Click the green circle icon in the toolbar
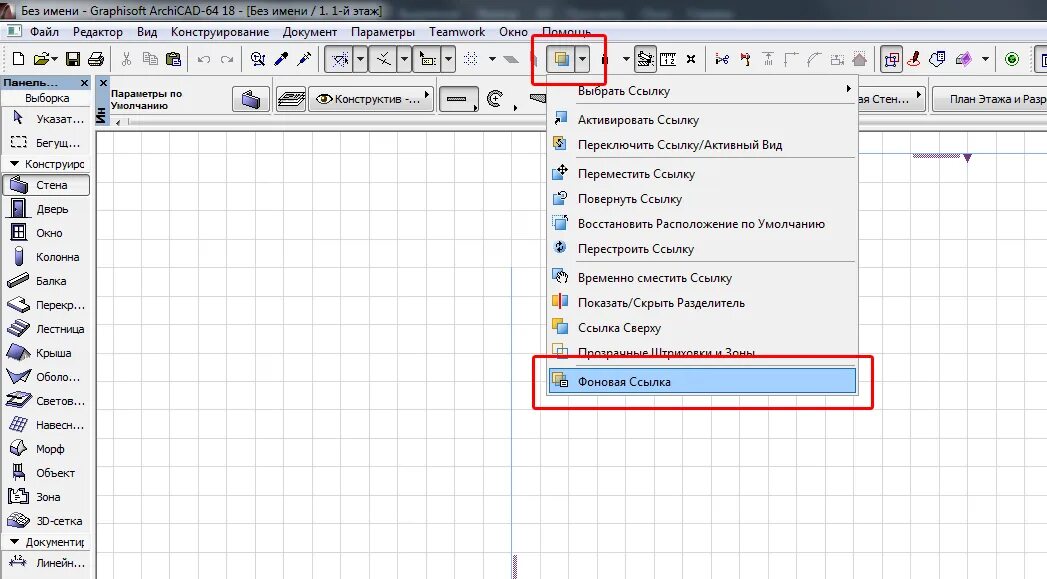This screenshot has height=579, width=1047. 1012,59
